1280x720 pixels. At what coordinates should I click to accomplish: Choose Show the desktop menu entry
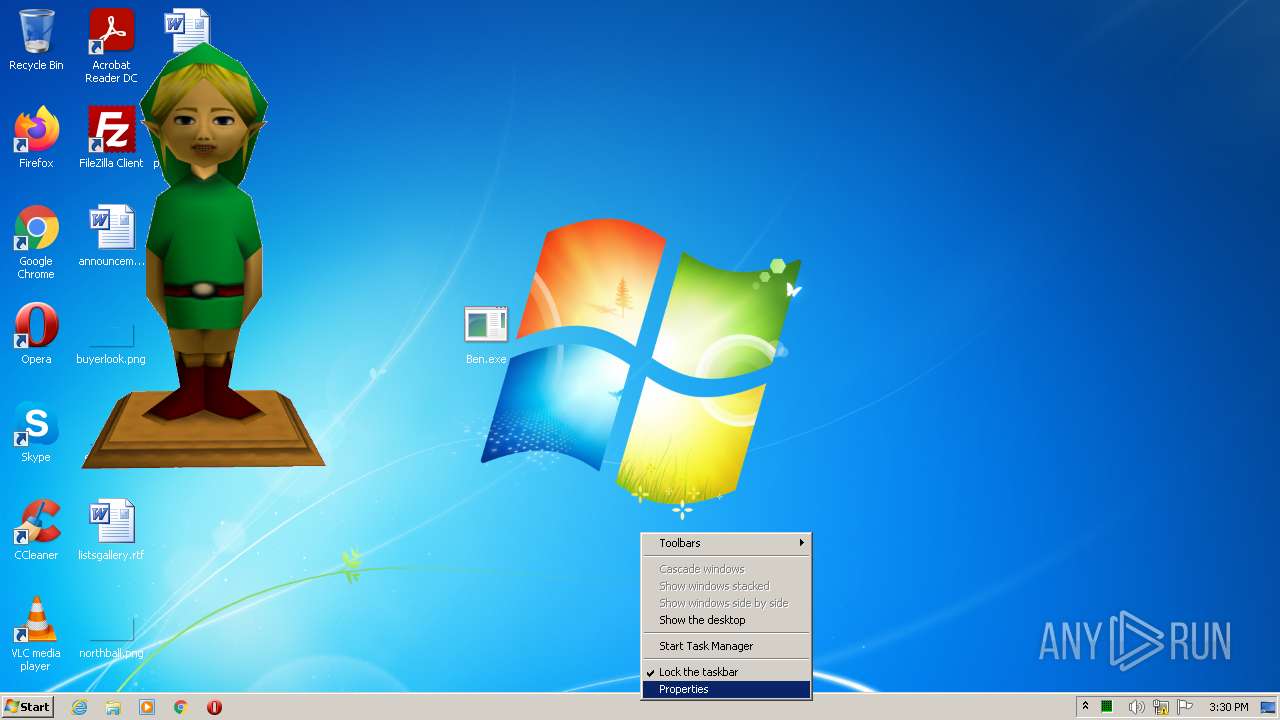click(726, 620)
